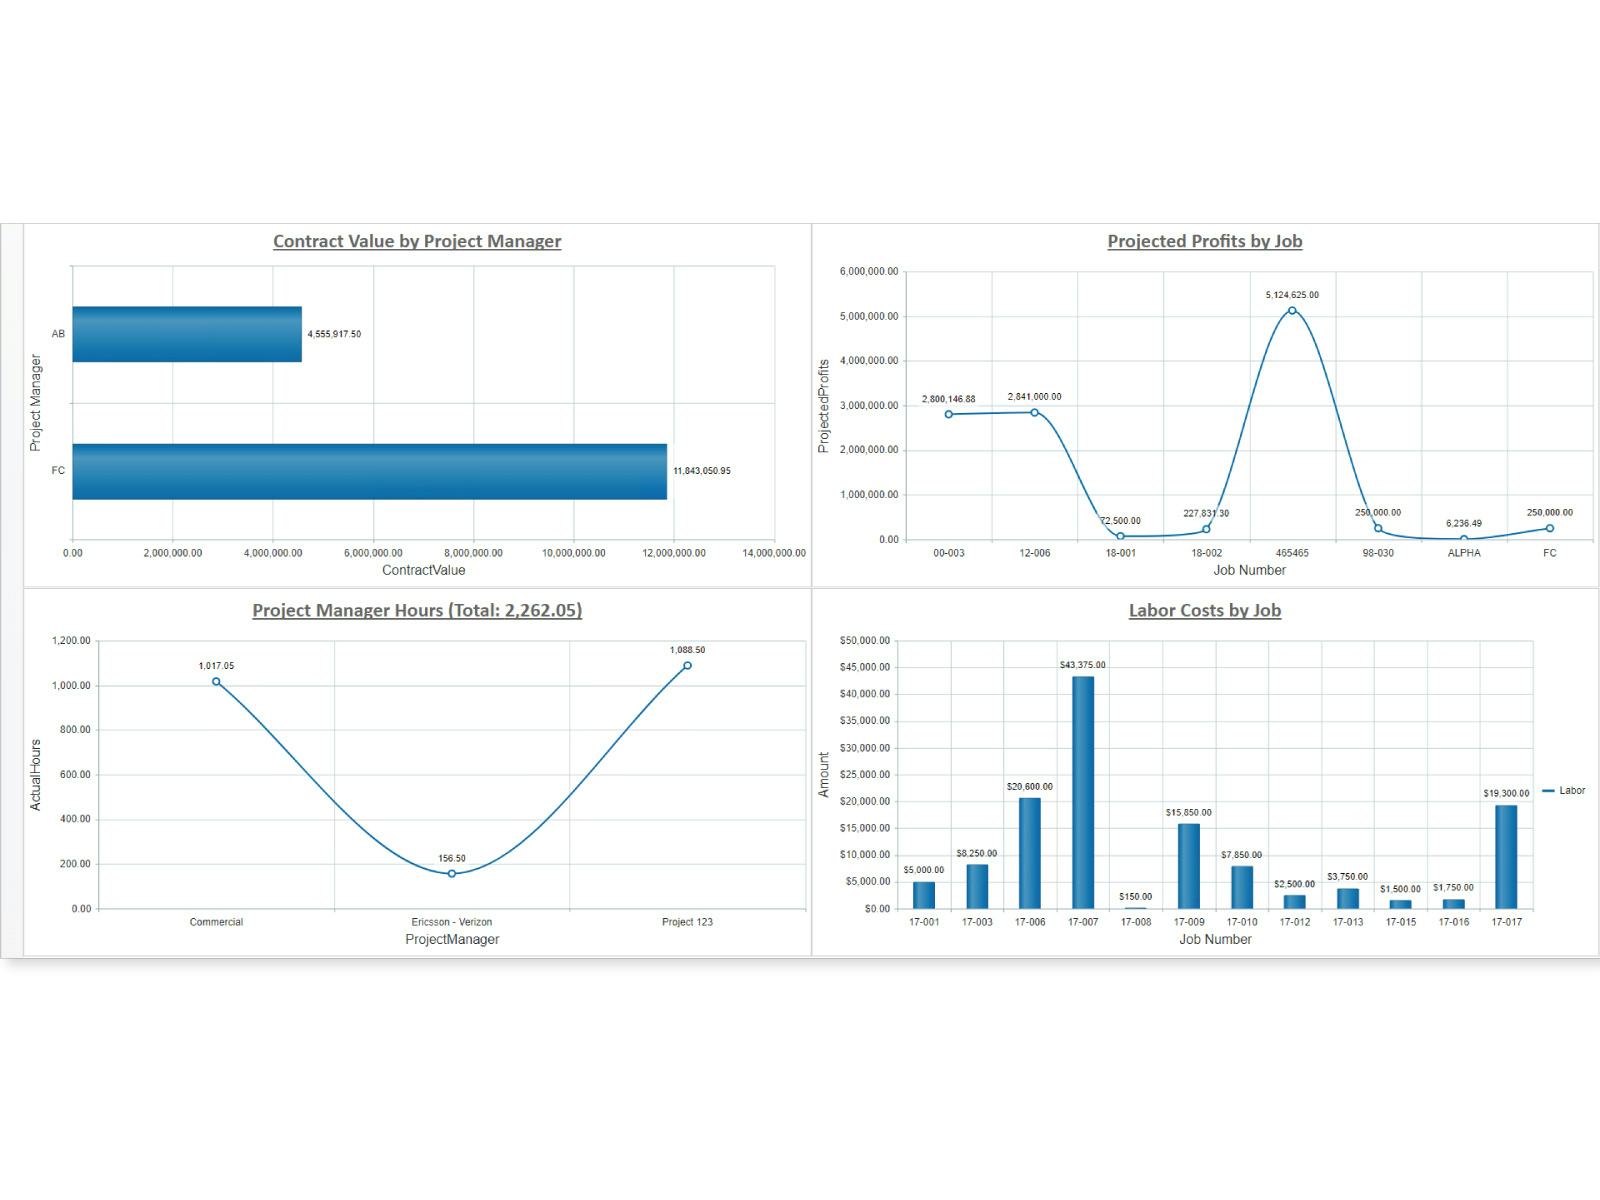Image resolution: width=1600 pixels, height=1200 pixels.
Task: Click the 1,017.05 hours label
Action: coord(216,666)
